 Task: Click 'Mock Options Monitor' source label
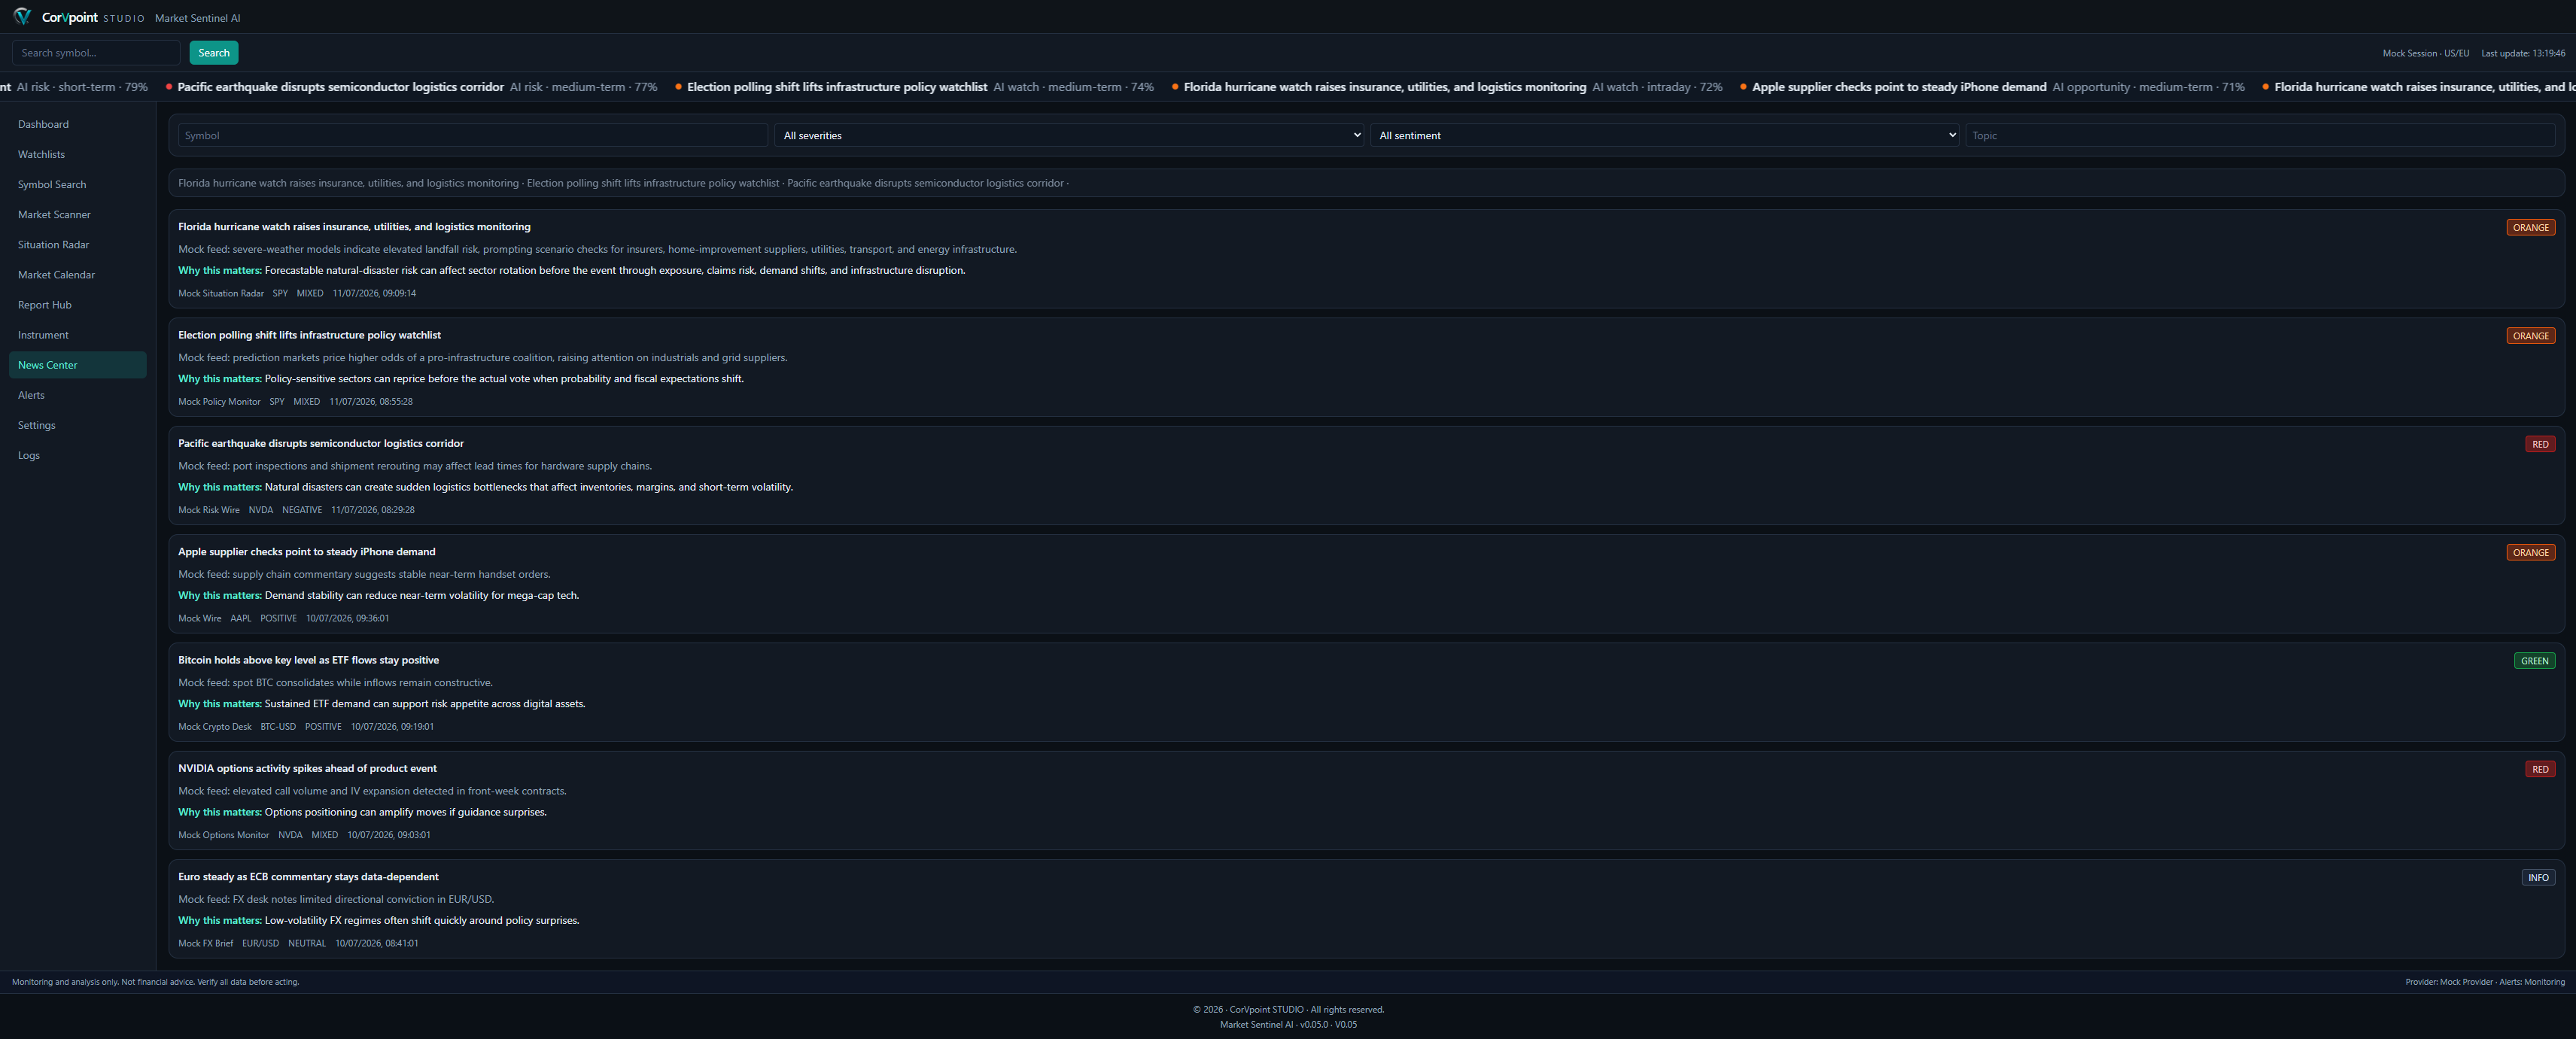coord(223,835)
